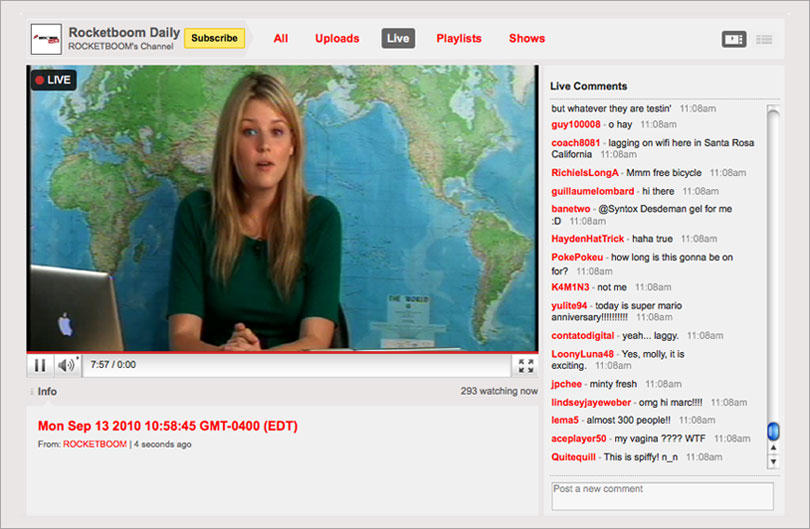Switch to player view layout icon
Viewport: 810px width, 529px height.
point(734,39)
